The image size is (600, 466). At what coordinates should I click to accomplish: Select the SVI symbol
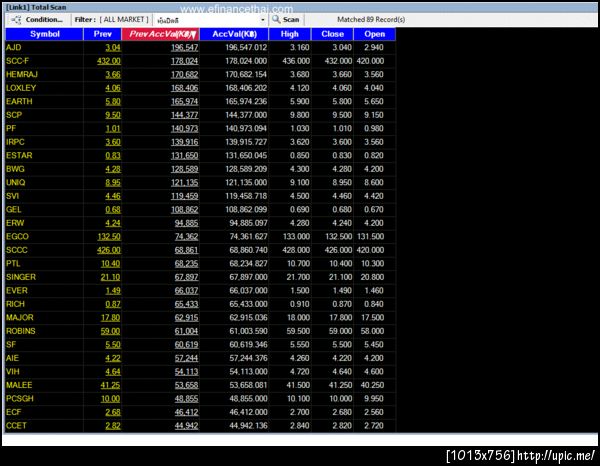click(12, 196)
